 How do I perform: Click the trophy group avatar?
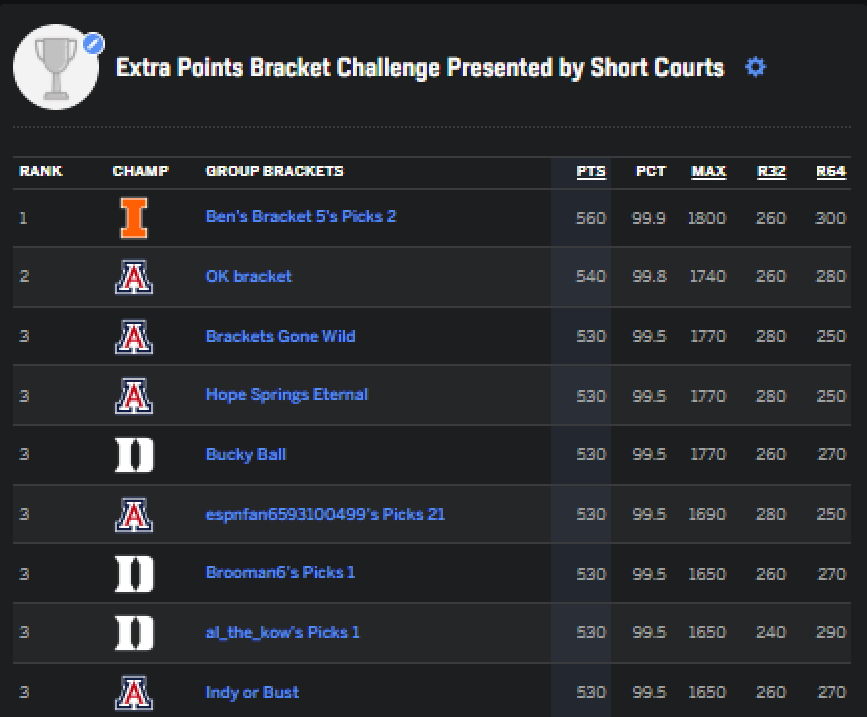tap(56, 67)
